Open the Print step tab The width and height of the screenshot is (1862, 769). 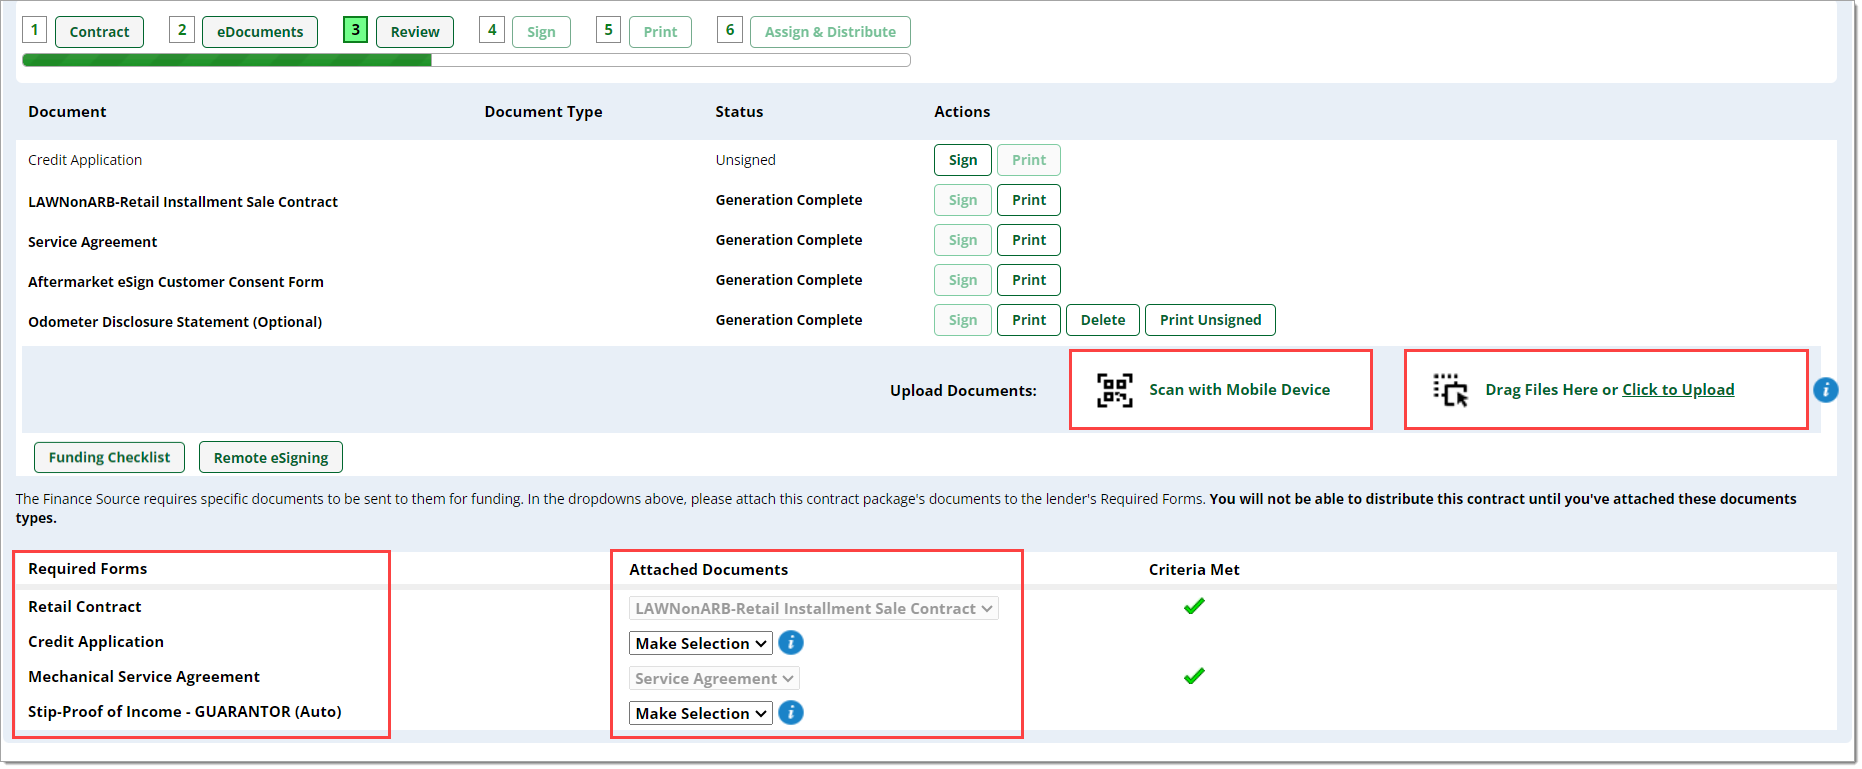(x=660, y=32)
